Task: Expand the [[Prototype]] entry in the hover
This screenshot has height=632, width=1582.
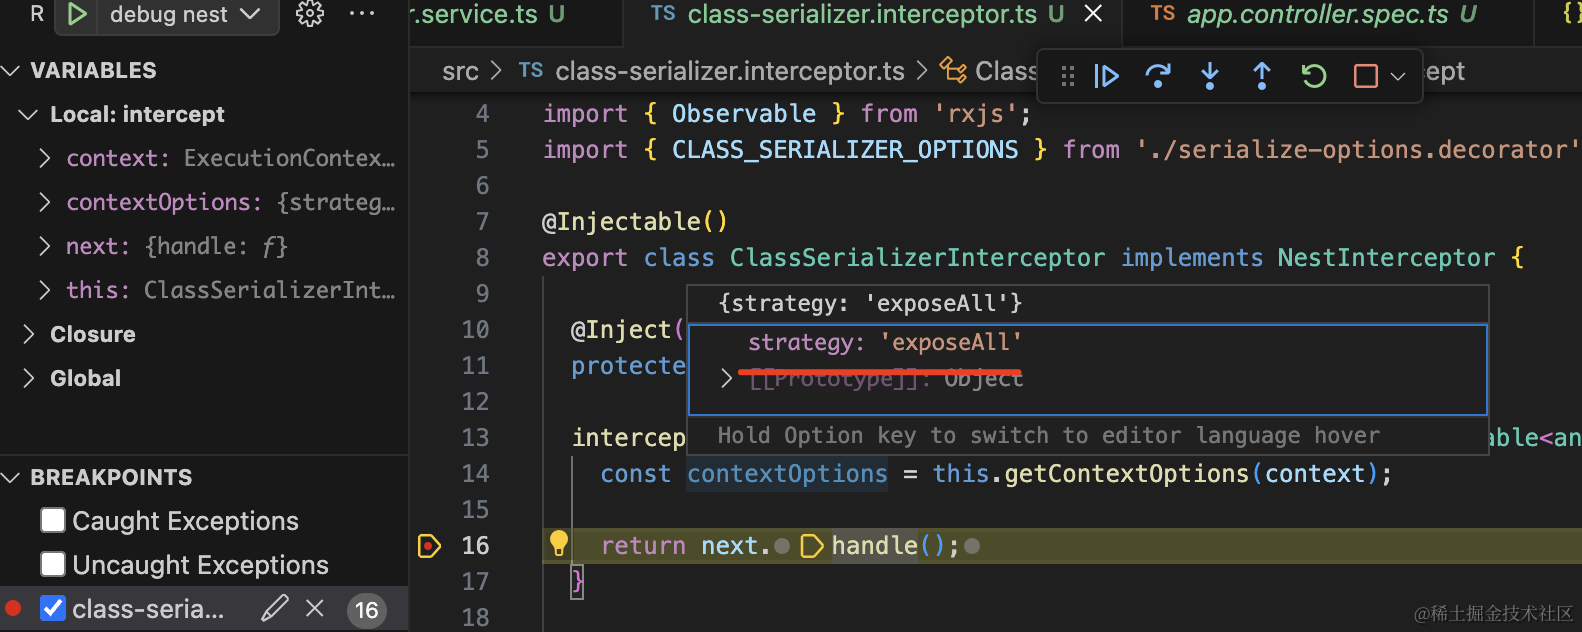Action: pyautogui.click(x=727, y=379)
